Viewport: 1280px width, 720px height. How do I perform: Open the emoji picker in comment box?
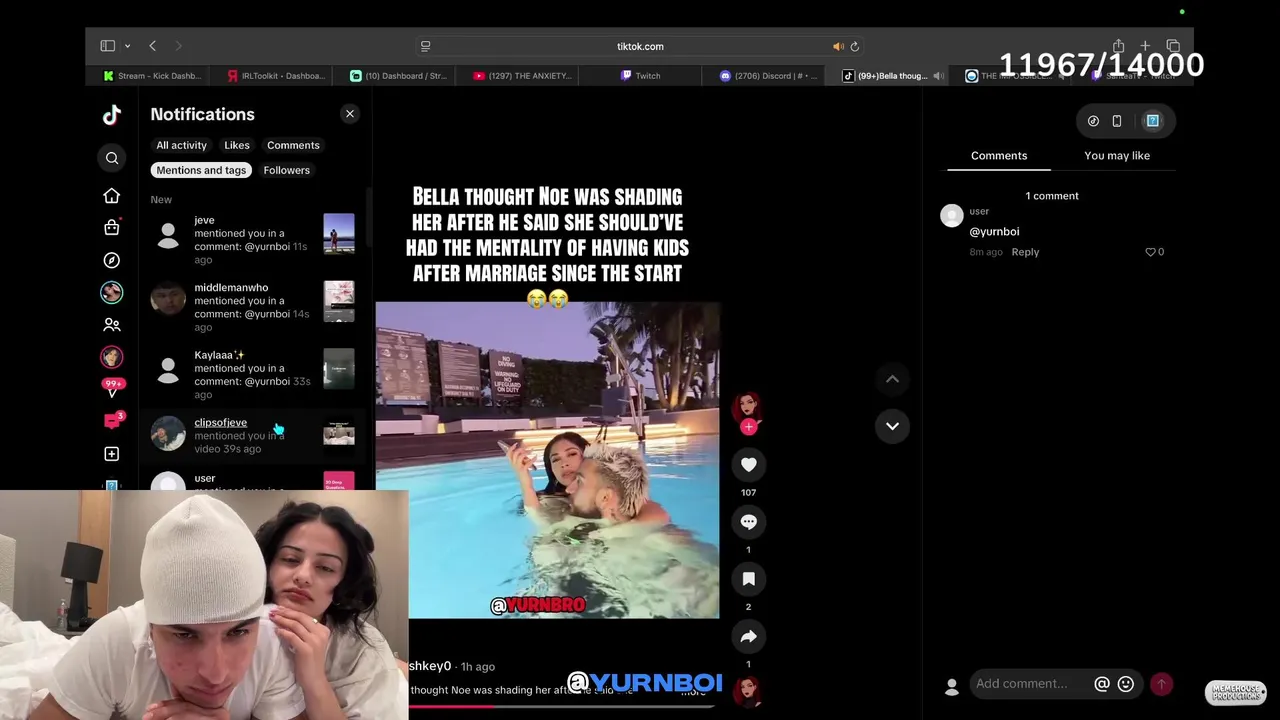click(1126, 684)
